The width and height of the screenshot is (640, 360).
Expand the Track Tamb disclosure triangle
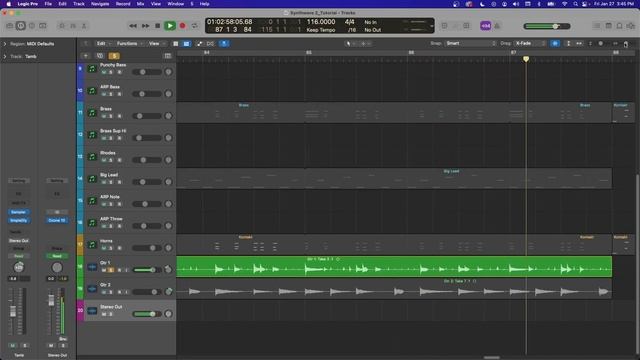[x=5, y=56]
